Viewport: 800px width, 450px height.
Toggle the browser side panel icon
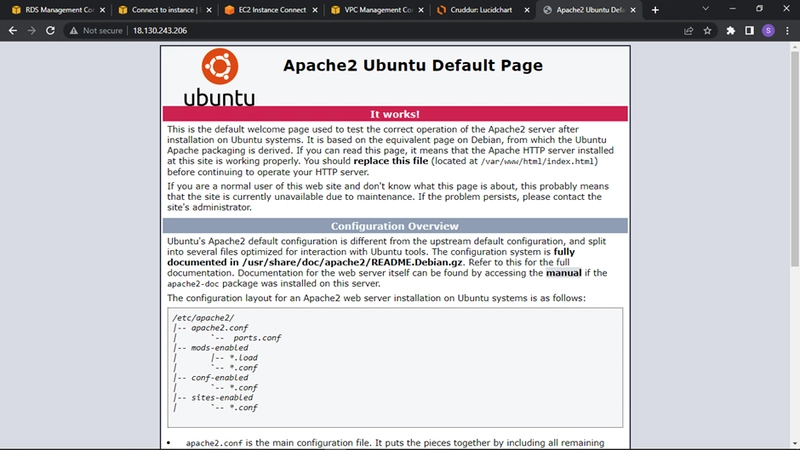click(x=749, y=31)
